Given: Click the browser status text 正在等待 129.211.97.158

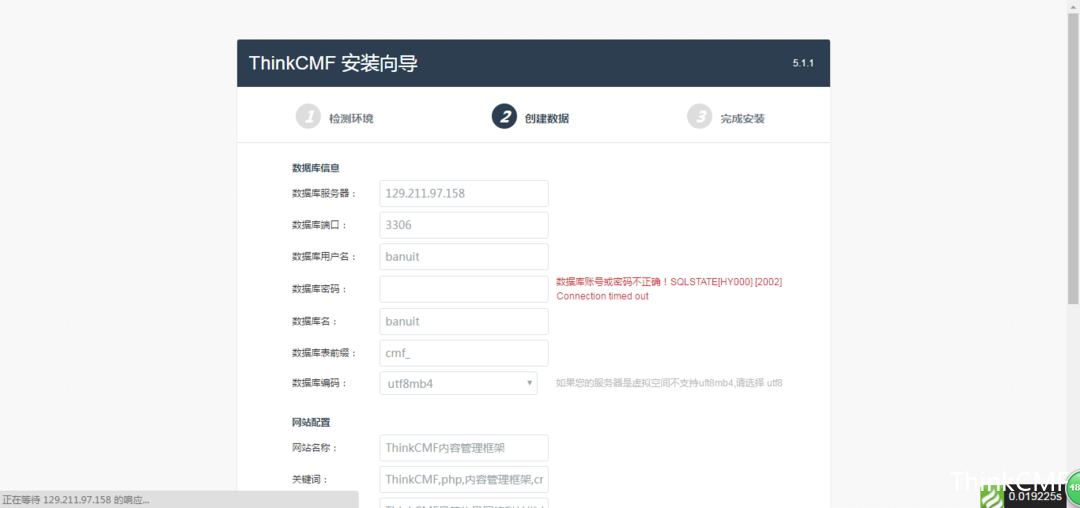Looking at the screenshot, I should coord(76,500).
